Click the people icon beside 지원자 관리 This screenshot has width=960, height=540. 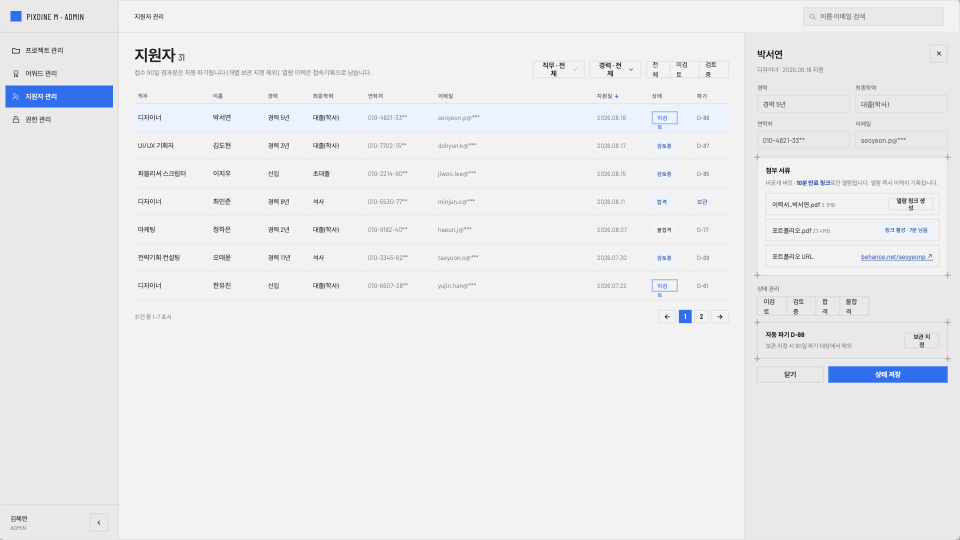coord(16,97)
